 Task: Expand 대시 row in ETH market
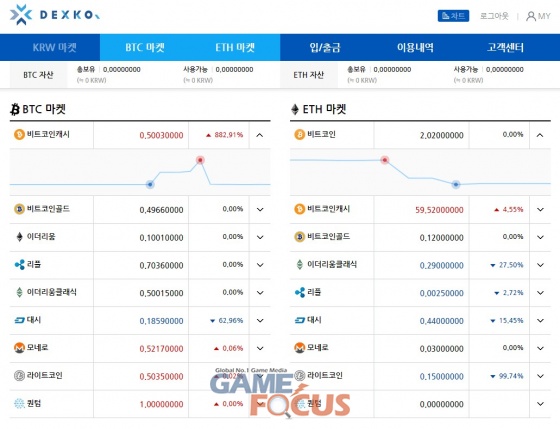coord(540,320)
